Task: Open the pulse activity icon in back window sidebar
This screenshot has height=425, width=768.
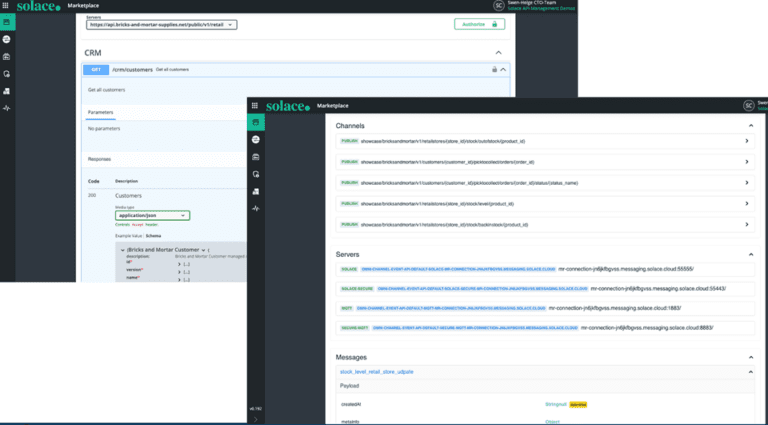Action: point(7,108)
